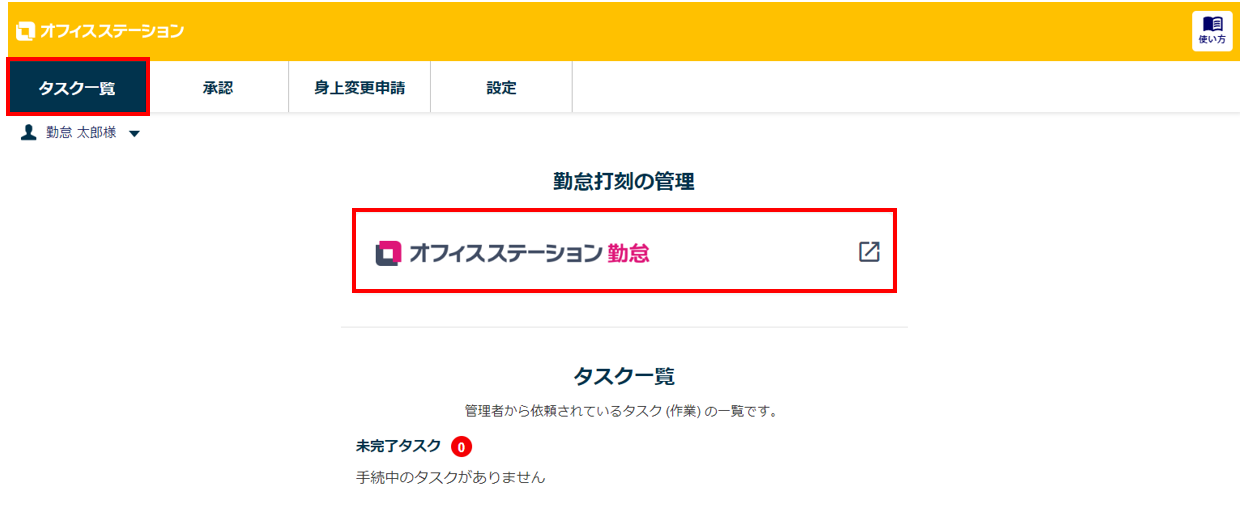Click the 勤怠 pink text label
1245x505 pixels.
pyautogui.click(x=628, y=254)
